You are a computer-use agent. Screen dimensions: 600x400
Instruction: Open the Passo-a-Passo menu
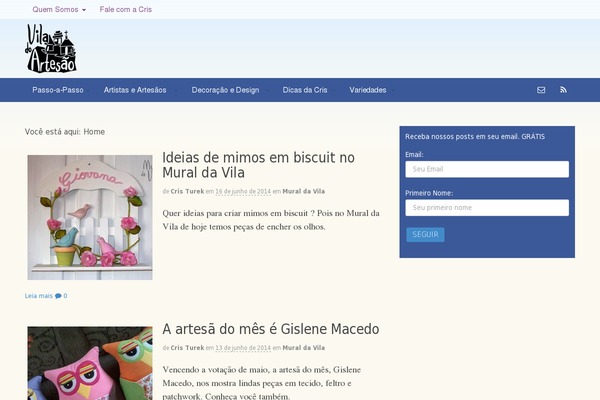point(58,90)
